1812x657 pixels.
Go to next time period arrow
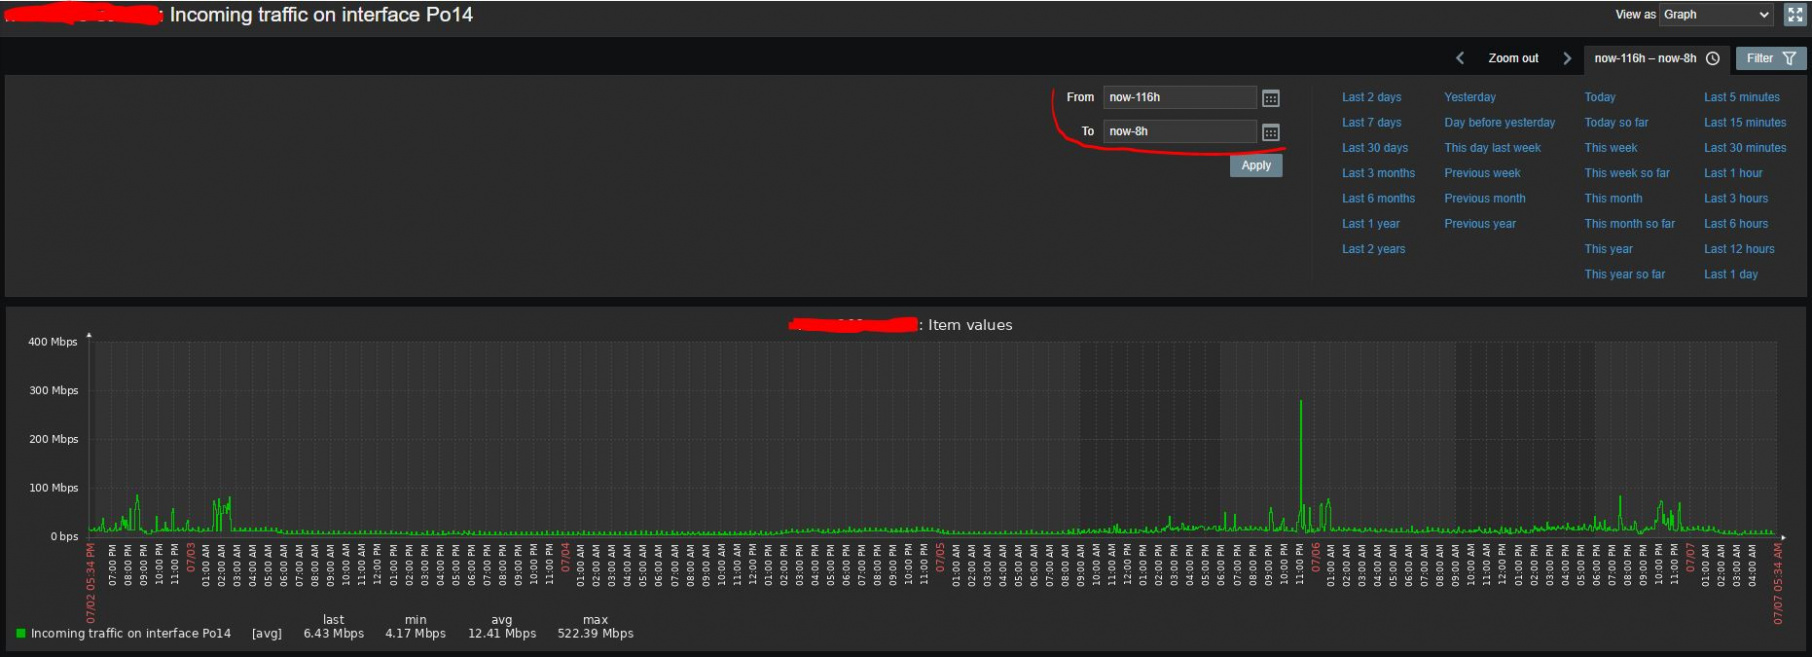[x=1567, y=58]
